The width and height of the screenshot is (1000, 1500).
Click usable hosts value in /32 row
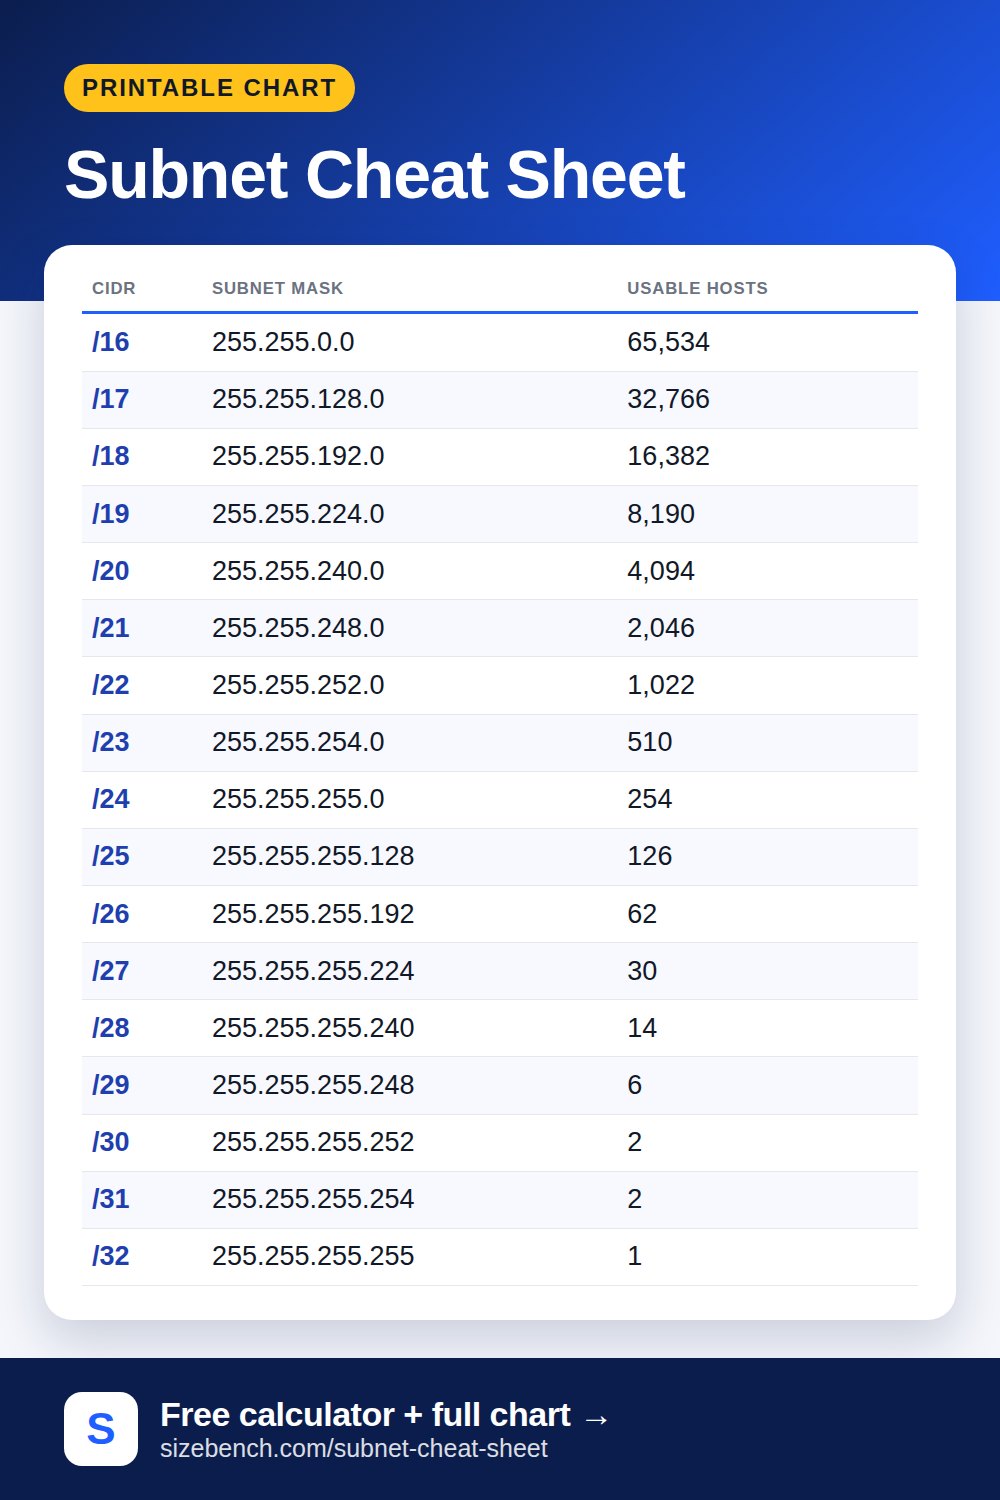(x=635, y=1256)
